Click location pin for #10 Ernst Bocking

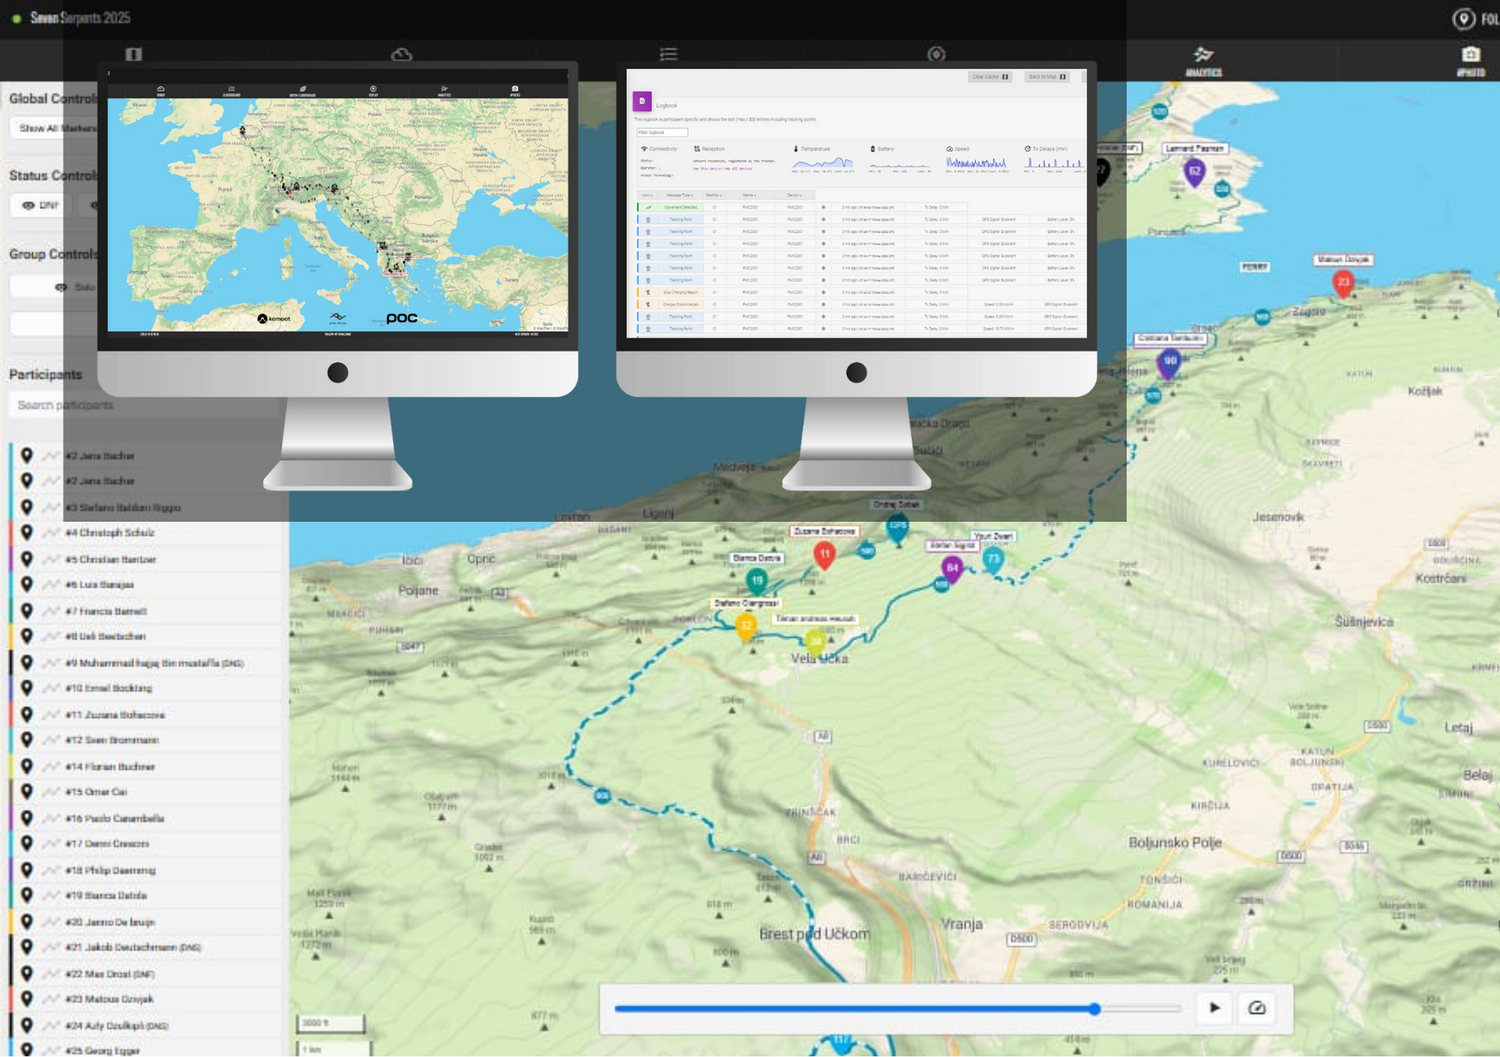coord(27,688)
